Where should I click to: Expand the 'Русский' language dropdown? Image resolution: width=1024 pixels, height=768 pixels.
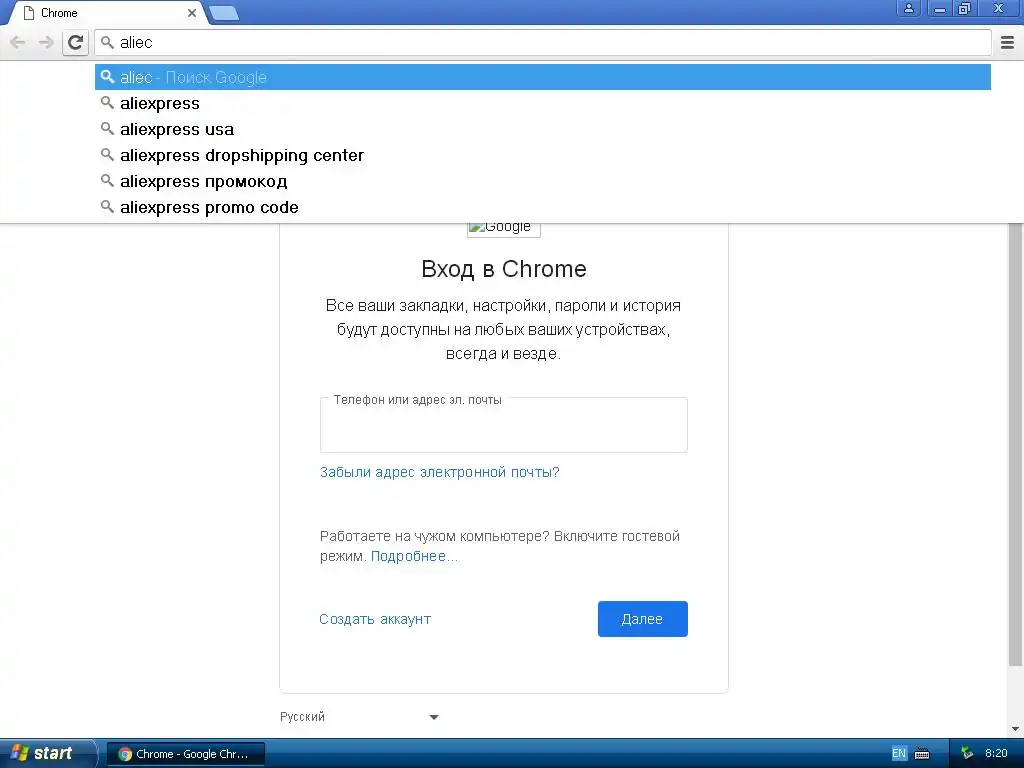click(x=359, y=717)
